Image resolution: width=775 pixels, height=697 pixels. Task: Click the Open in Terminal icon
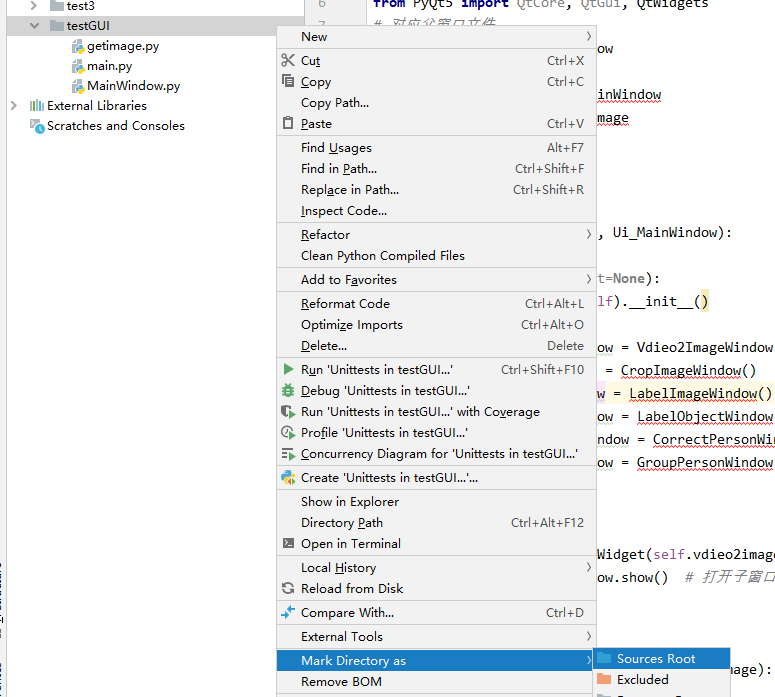(289, 544)
